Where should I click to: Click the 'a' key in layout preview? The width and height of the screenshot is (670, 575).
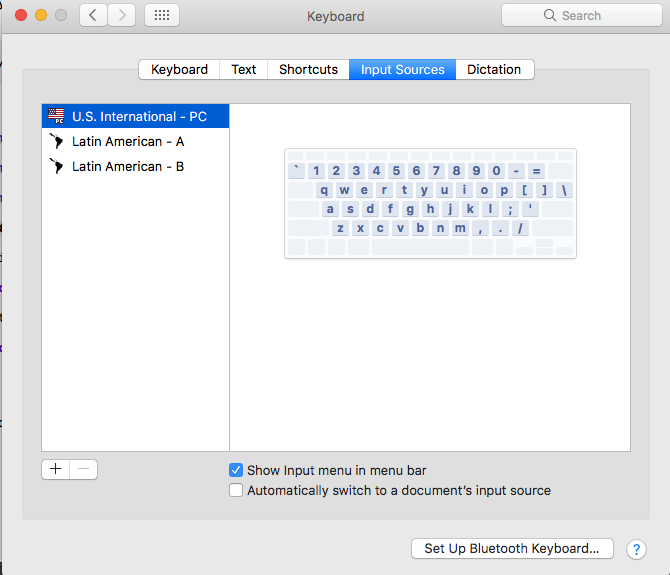pyautogui.click(x=330, y=209)
